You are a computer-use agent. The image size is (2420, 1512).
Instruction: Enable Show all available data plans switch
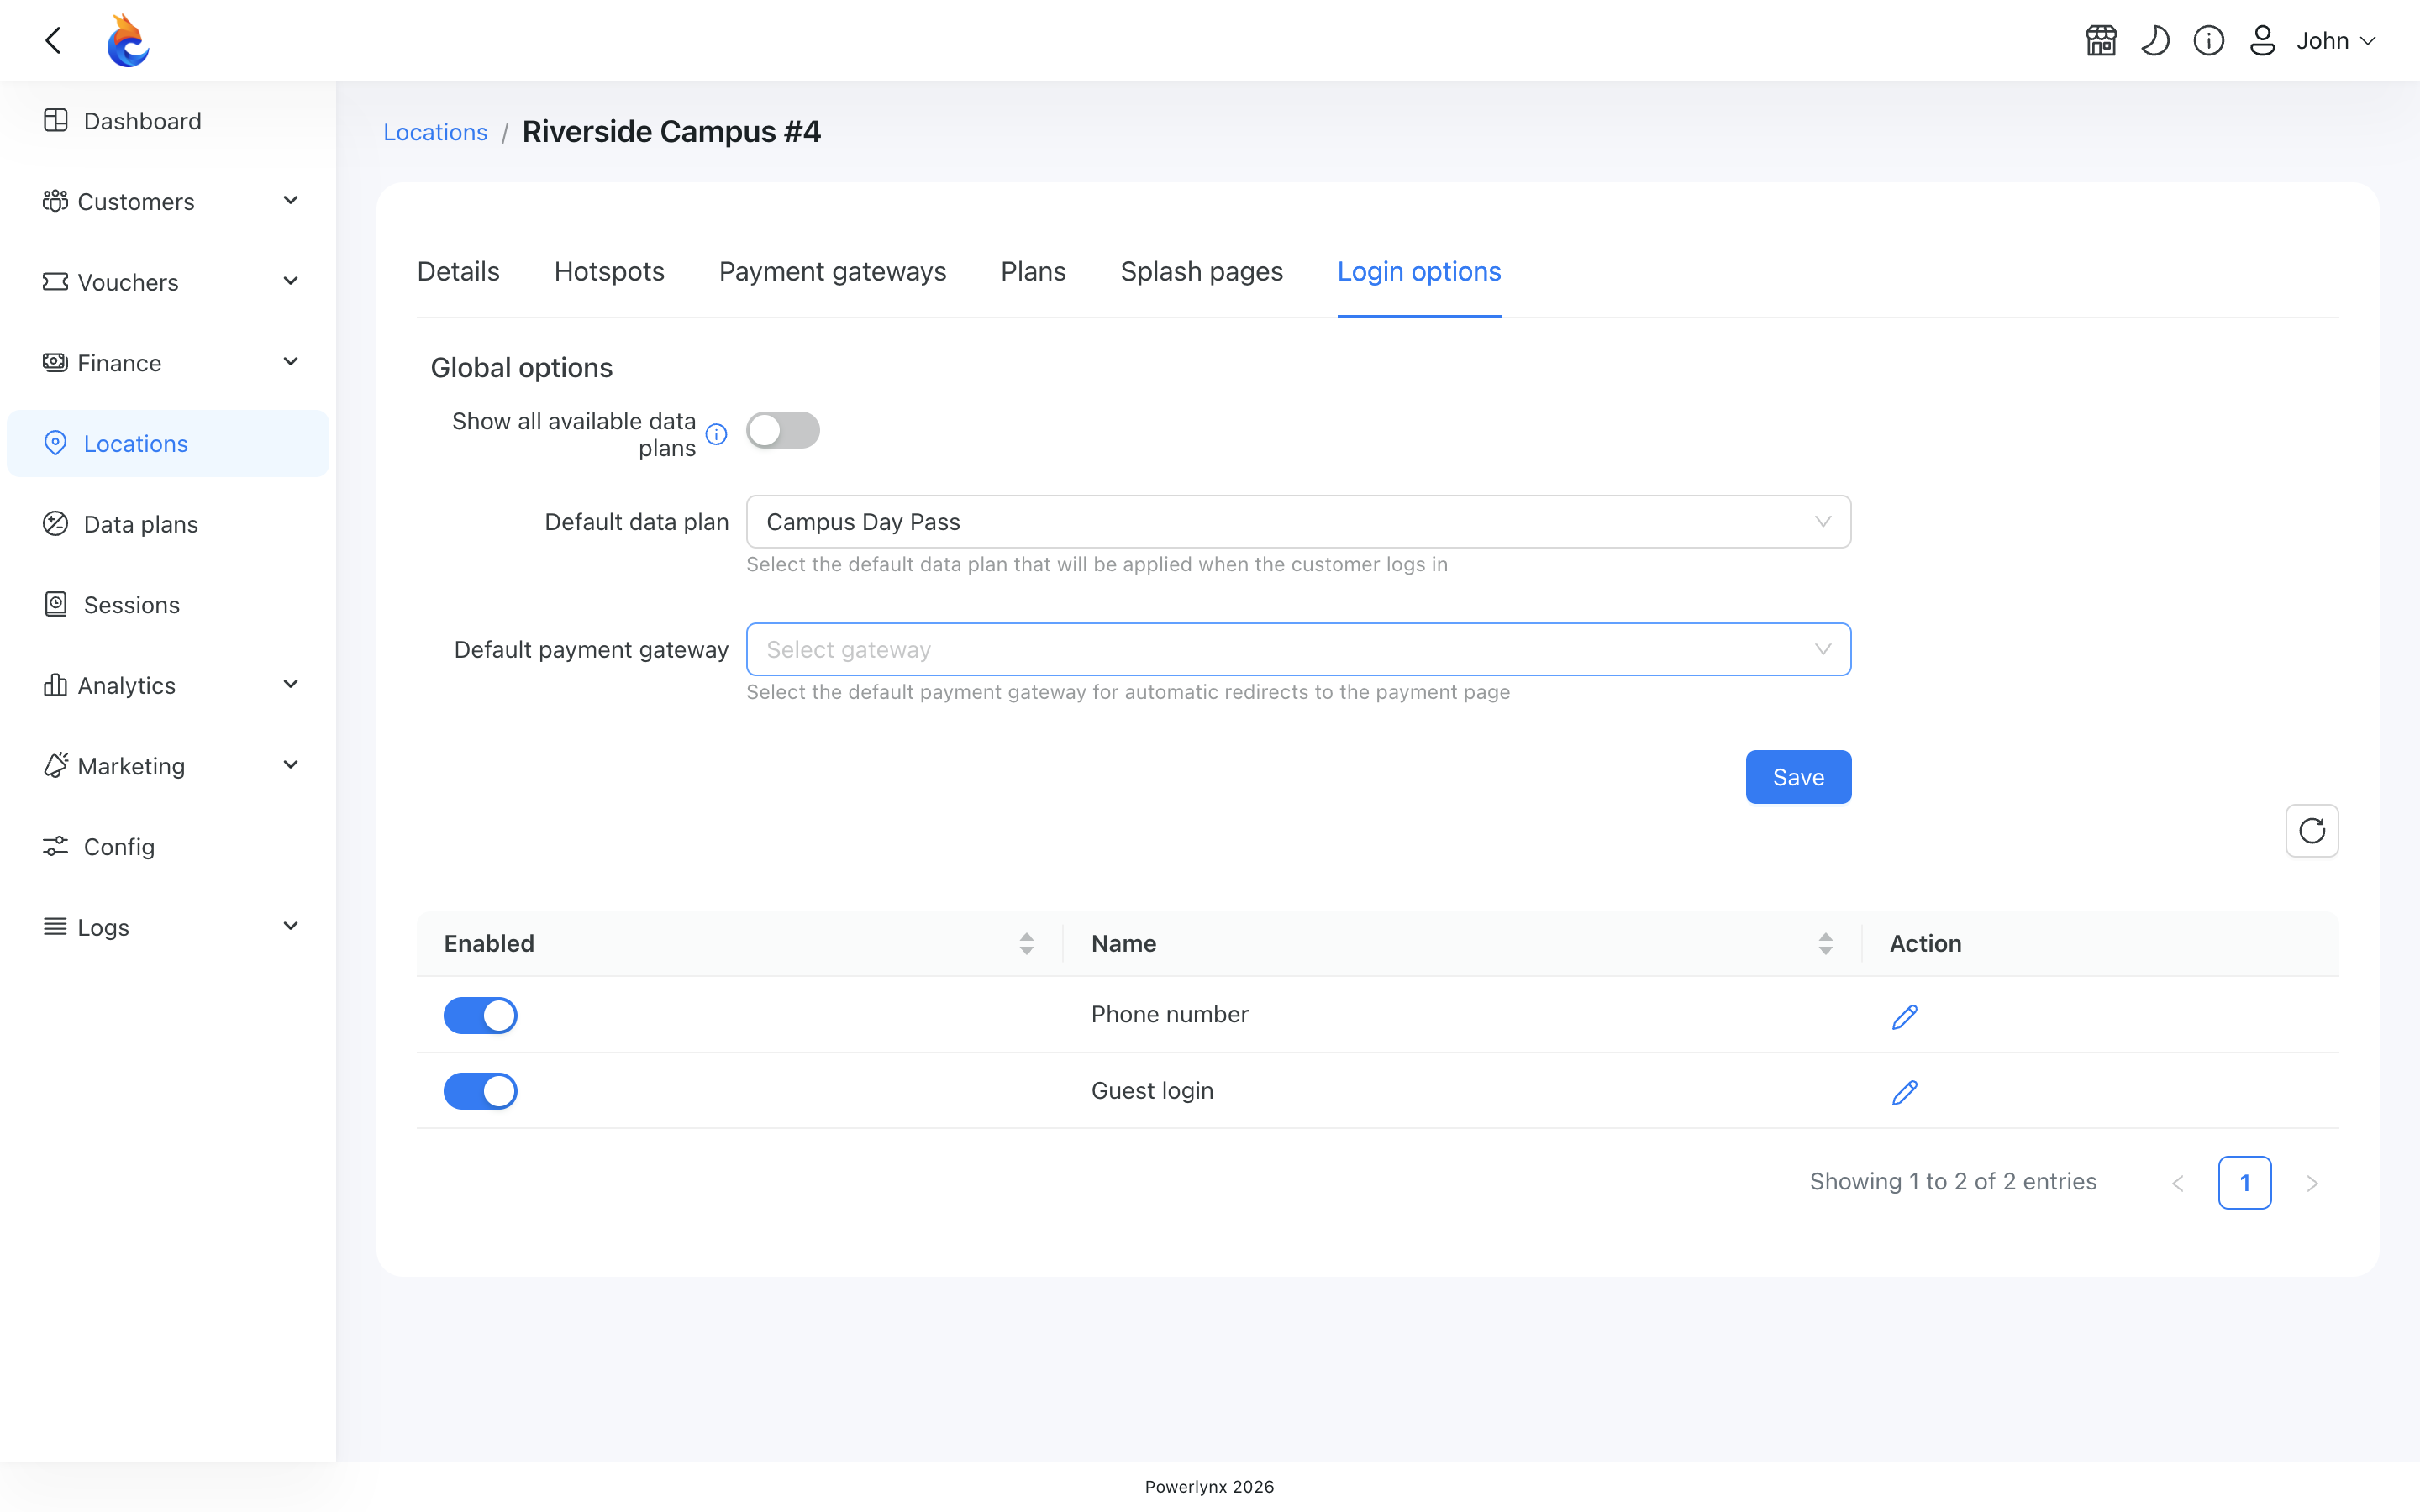[x=783, y=431]
